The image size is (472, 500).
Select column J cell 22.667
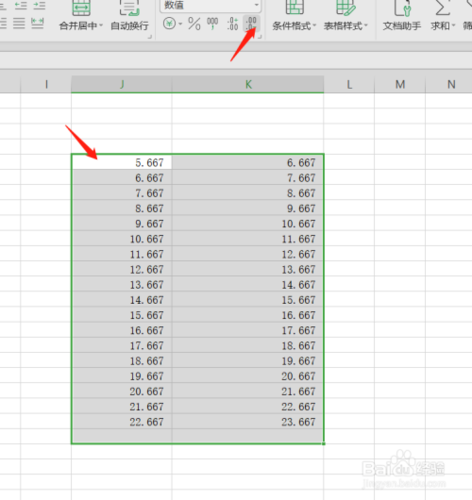coord(122,422)
